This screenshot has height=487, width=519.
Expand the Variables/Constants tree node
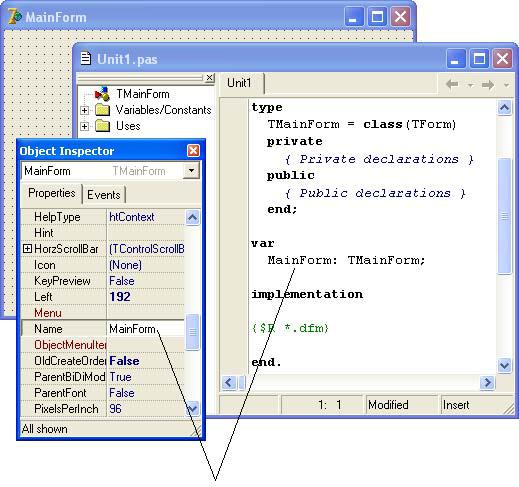pyautogui.click(x=84, y=110)
